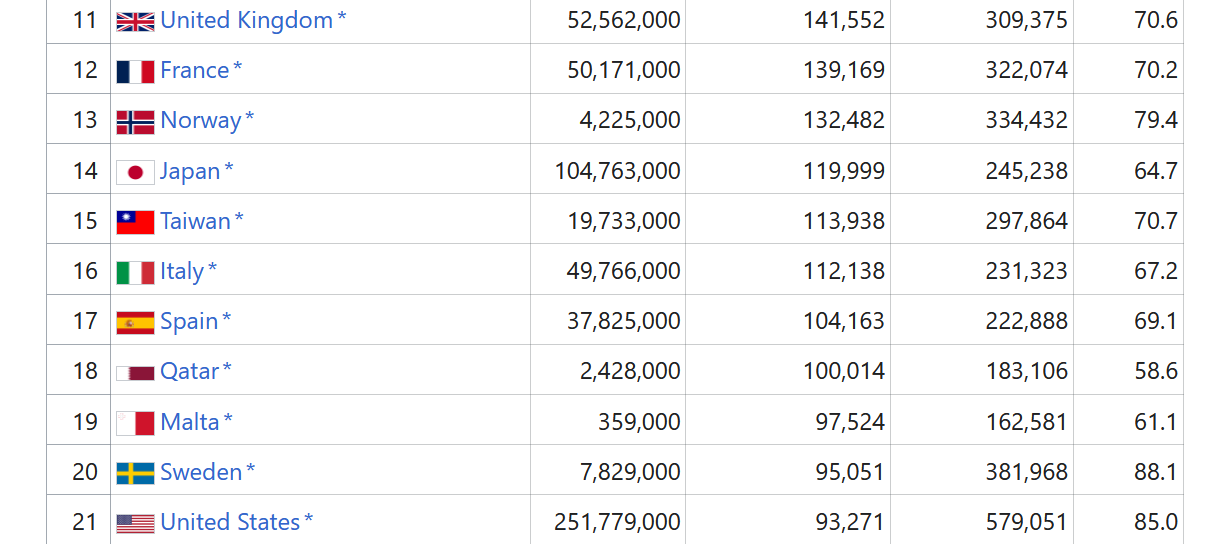Open the France country link
The height and width of the screenshot is (544, 1215).
(194, 70)
